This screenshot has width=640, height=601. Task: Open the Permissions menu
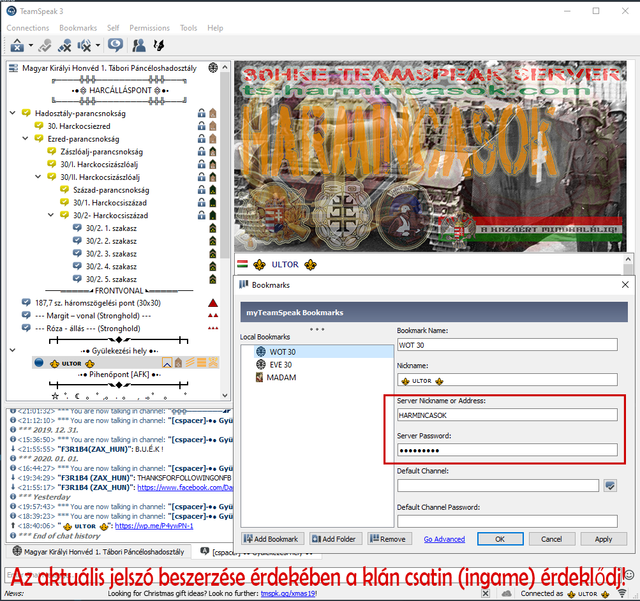(149, 28)
